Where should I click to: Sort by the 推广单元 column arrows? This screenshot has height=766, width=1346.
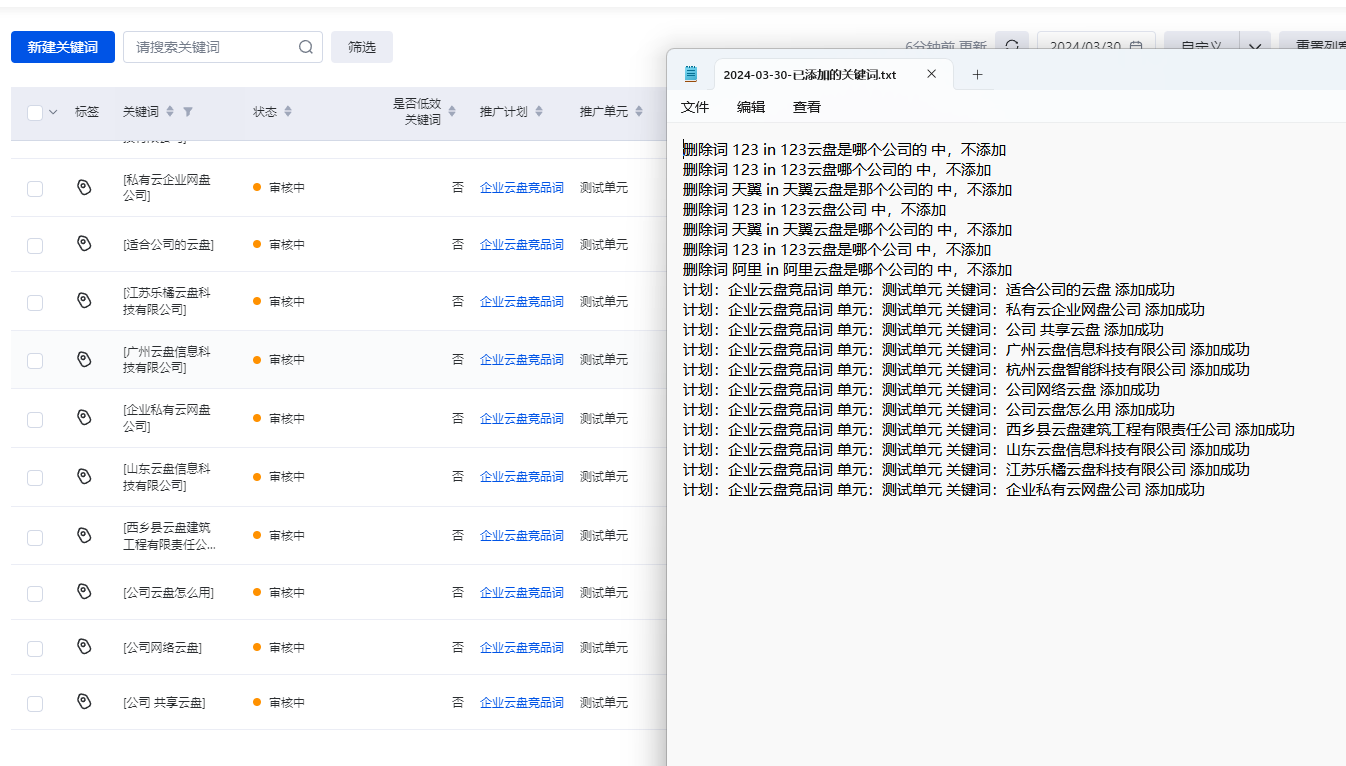point(639,112)
